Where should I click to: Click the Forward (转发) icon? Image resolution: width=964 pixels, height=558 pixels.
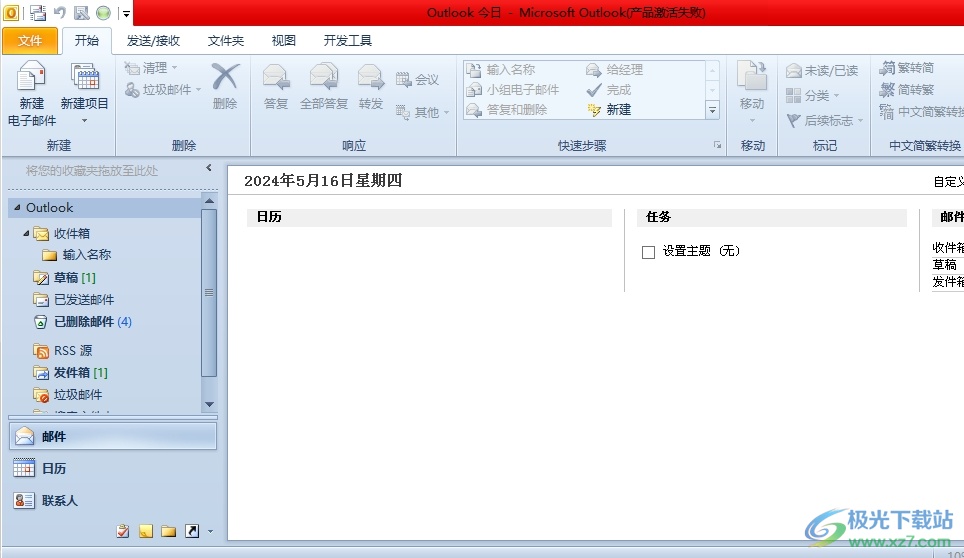pyautogui.click(x=371, y=78)
